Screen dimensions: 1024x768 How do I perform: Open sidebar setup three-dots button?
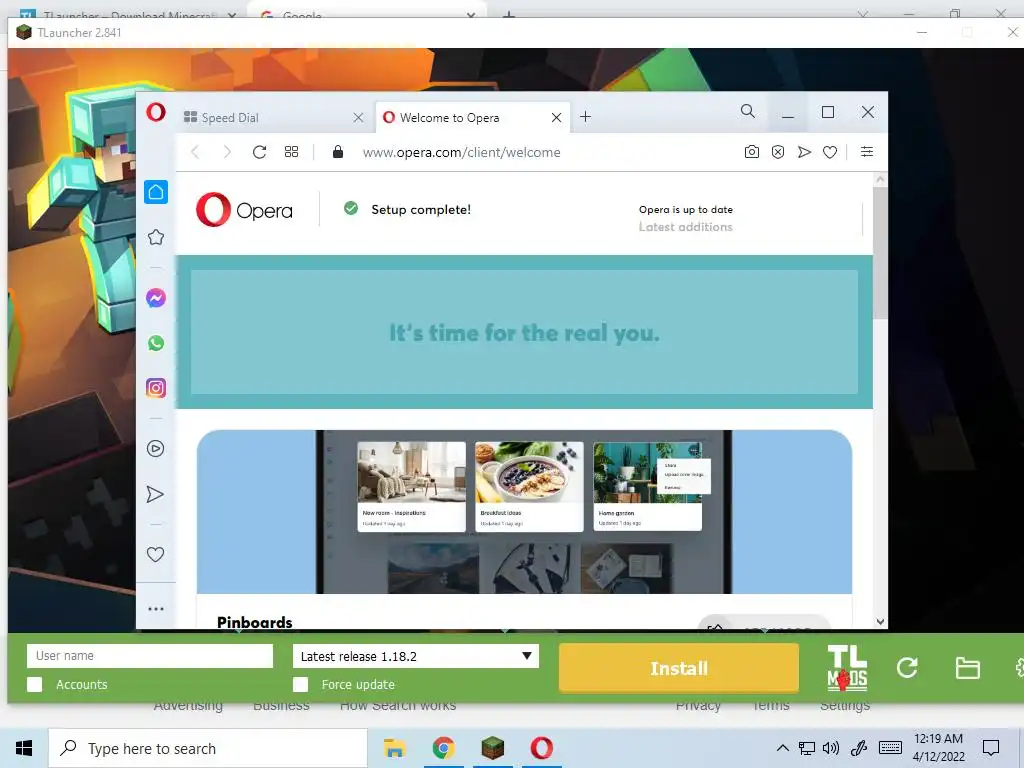coord(155,609)
